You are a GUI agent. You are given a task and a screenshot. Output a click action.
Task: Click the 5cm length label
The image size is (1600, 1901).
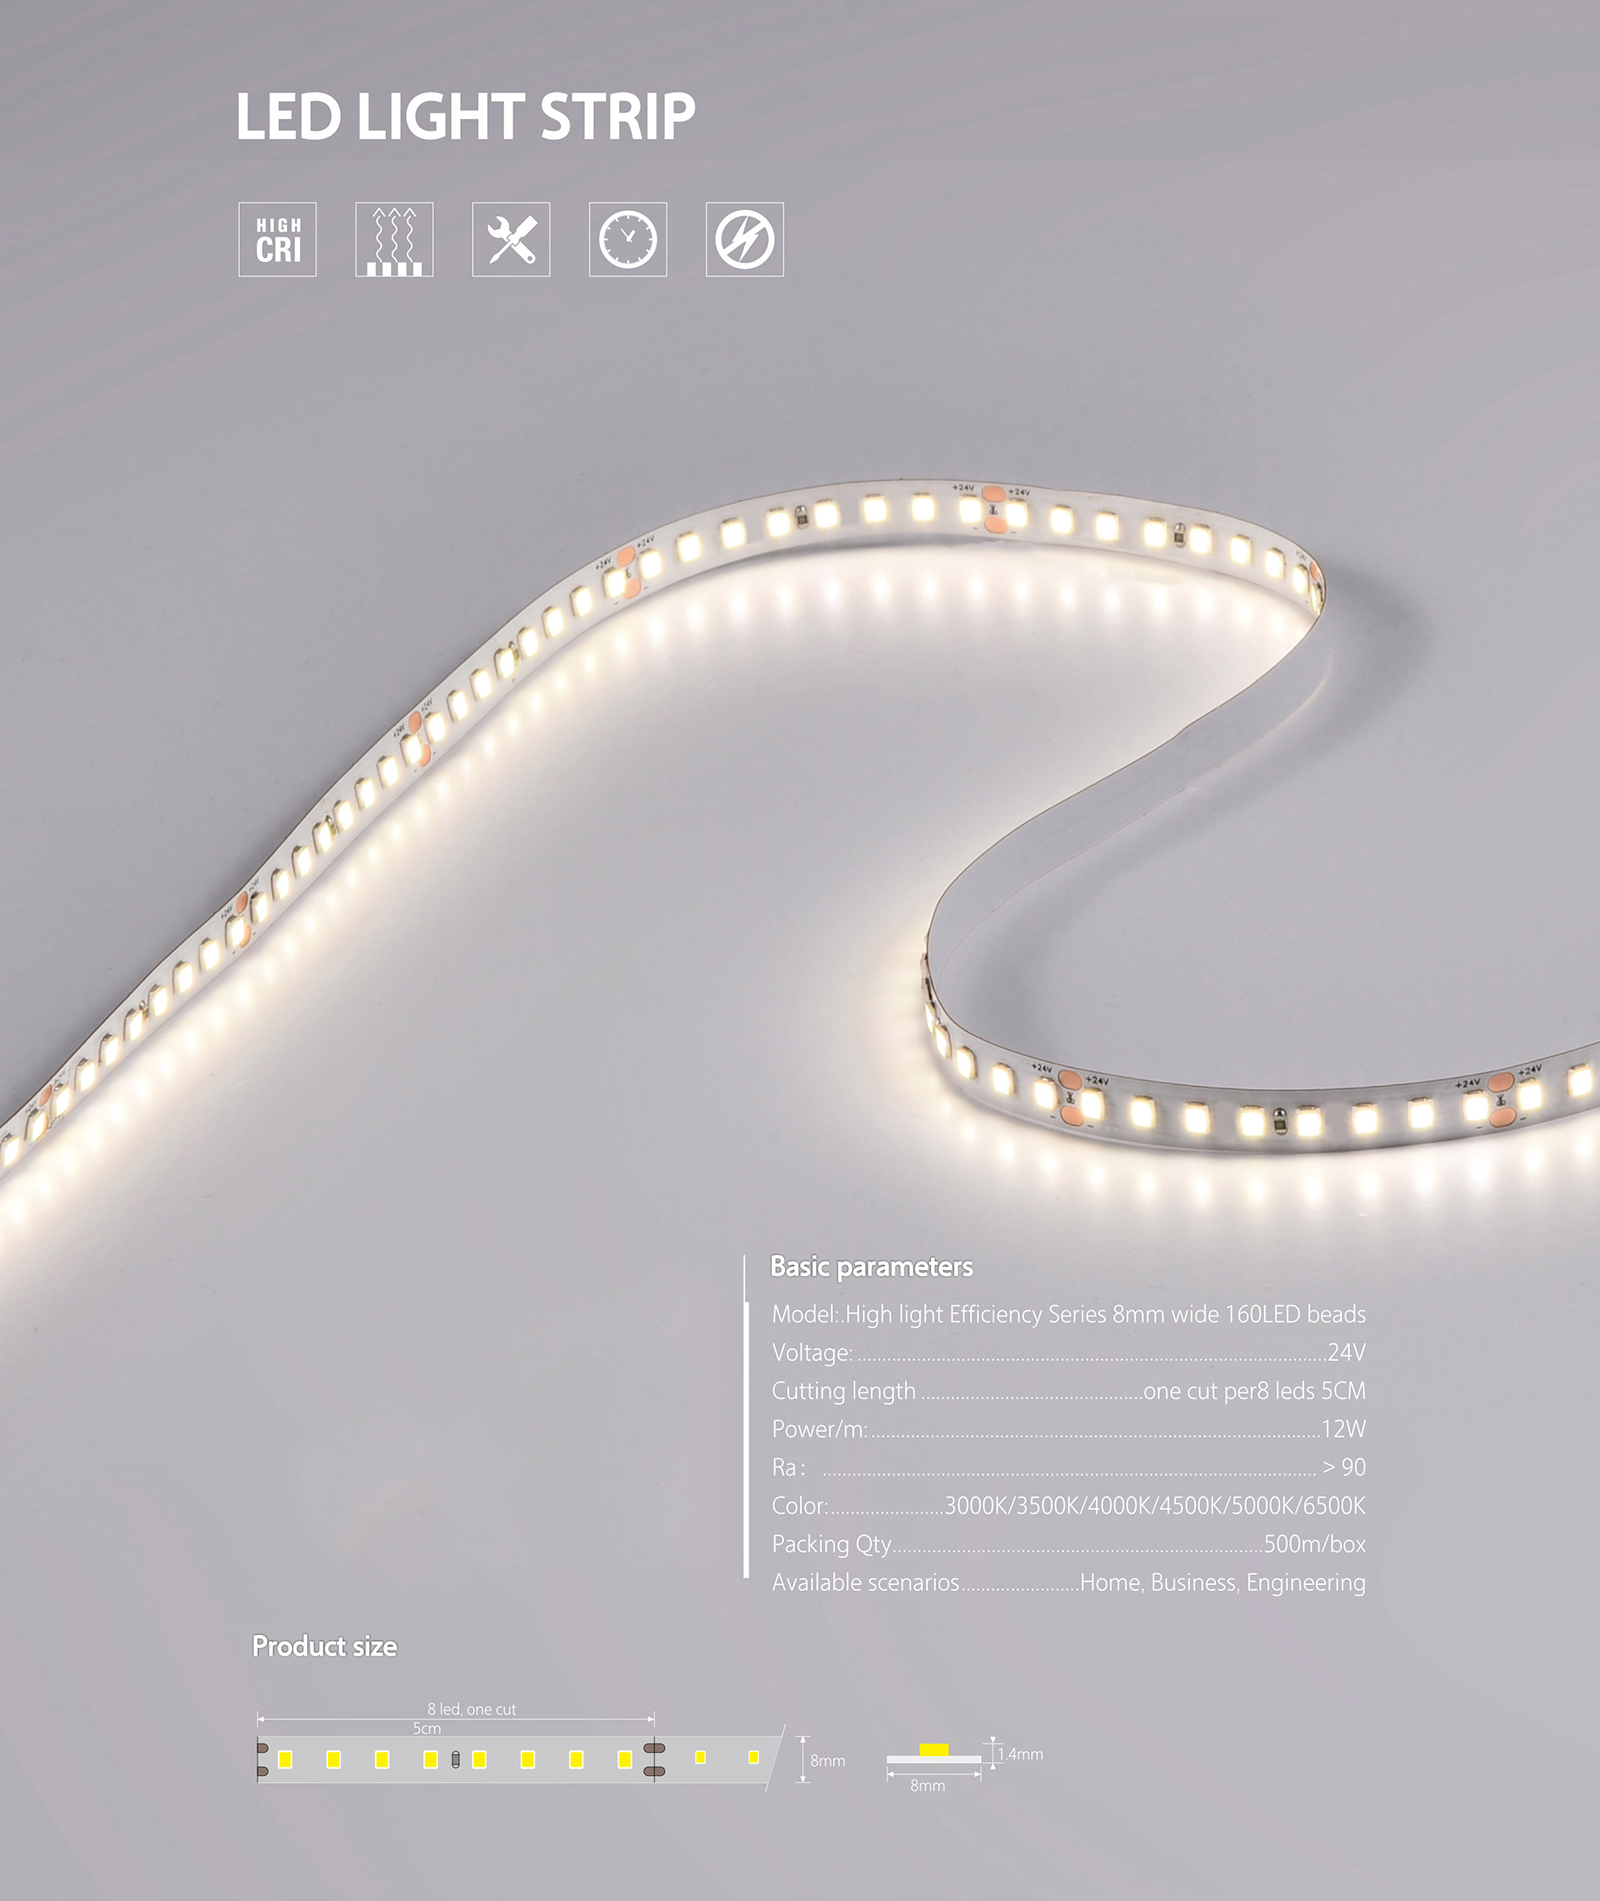tap(427, 1728)
